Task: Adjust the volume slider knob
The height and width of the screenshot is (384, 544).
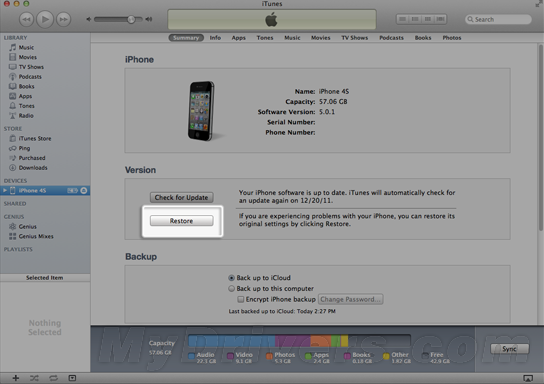Action: 131,19
